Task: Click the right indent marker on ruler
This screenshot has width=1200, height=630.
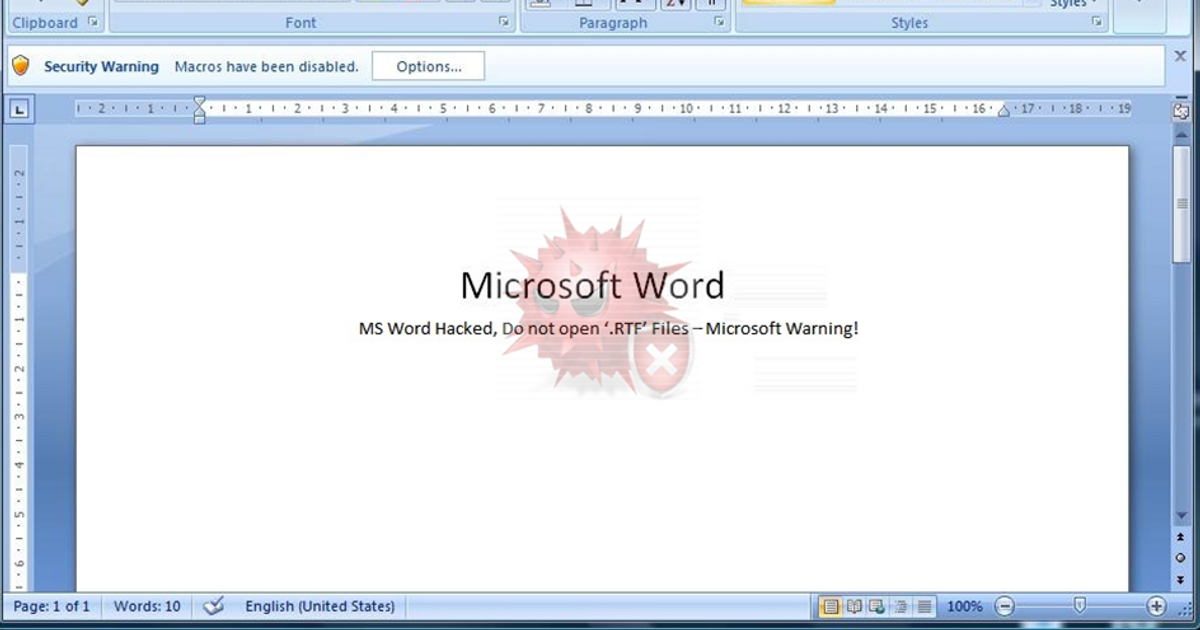Action: point(1003,111)
